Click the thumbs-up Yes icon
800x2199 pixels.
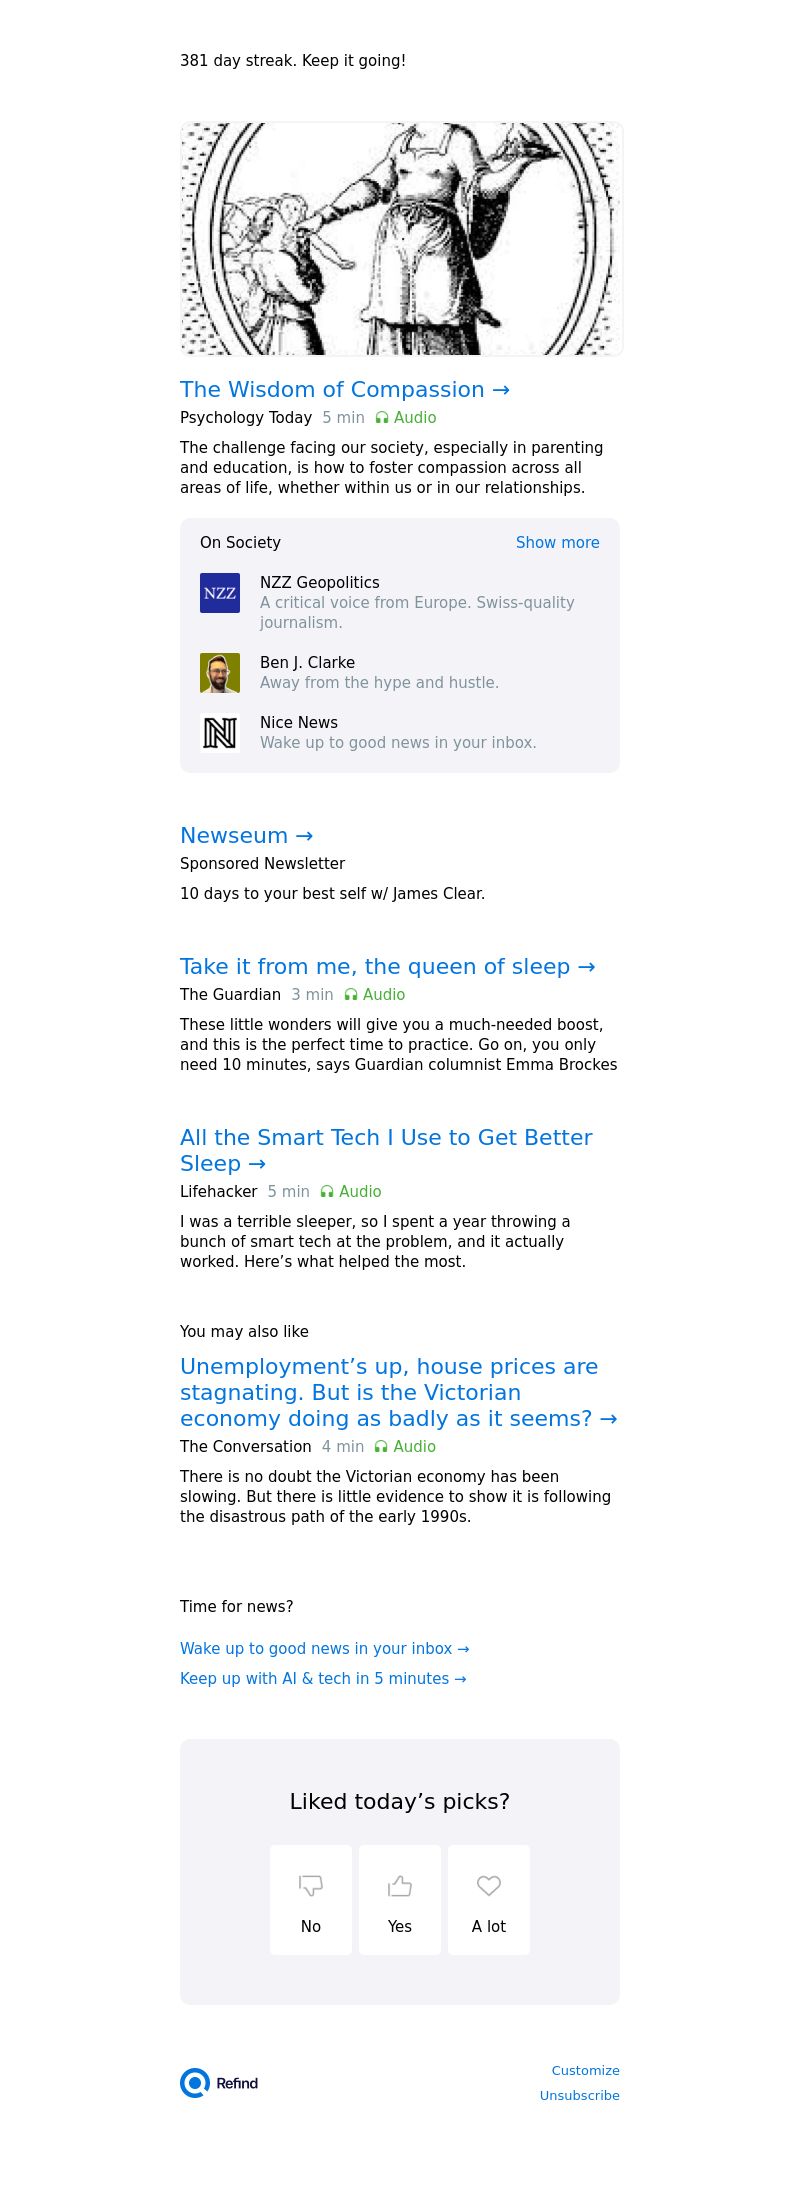coord(400,1885)
